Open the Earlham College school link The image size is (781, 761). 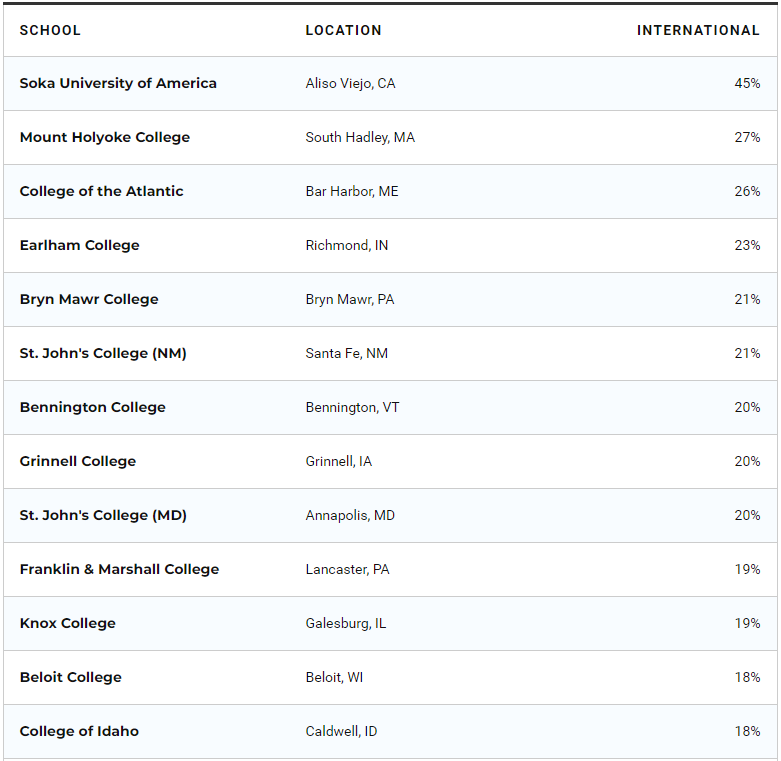tap(79, 245)
